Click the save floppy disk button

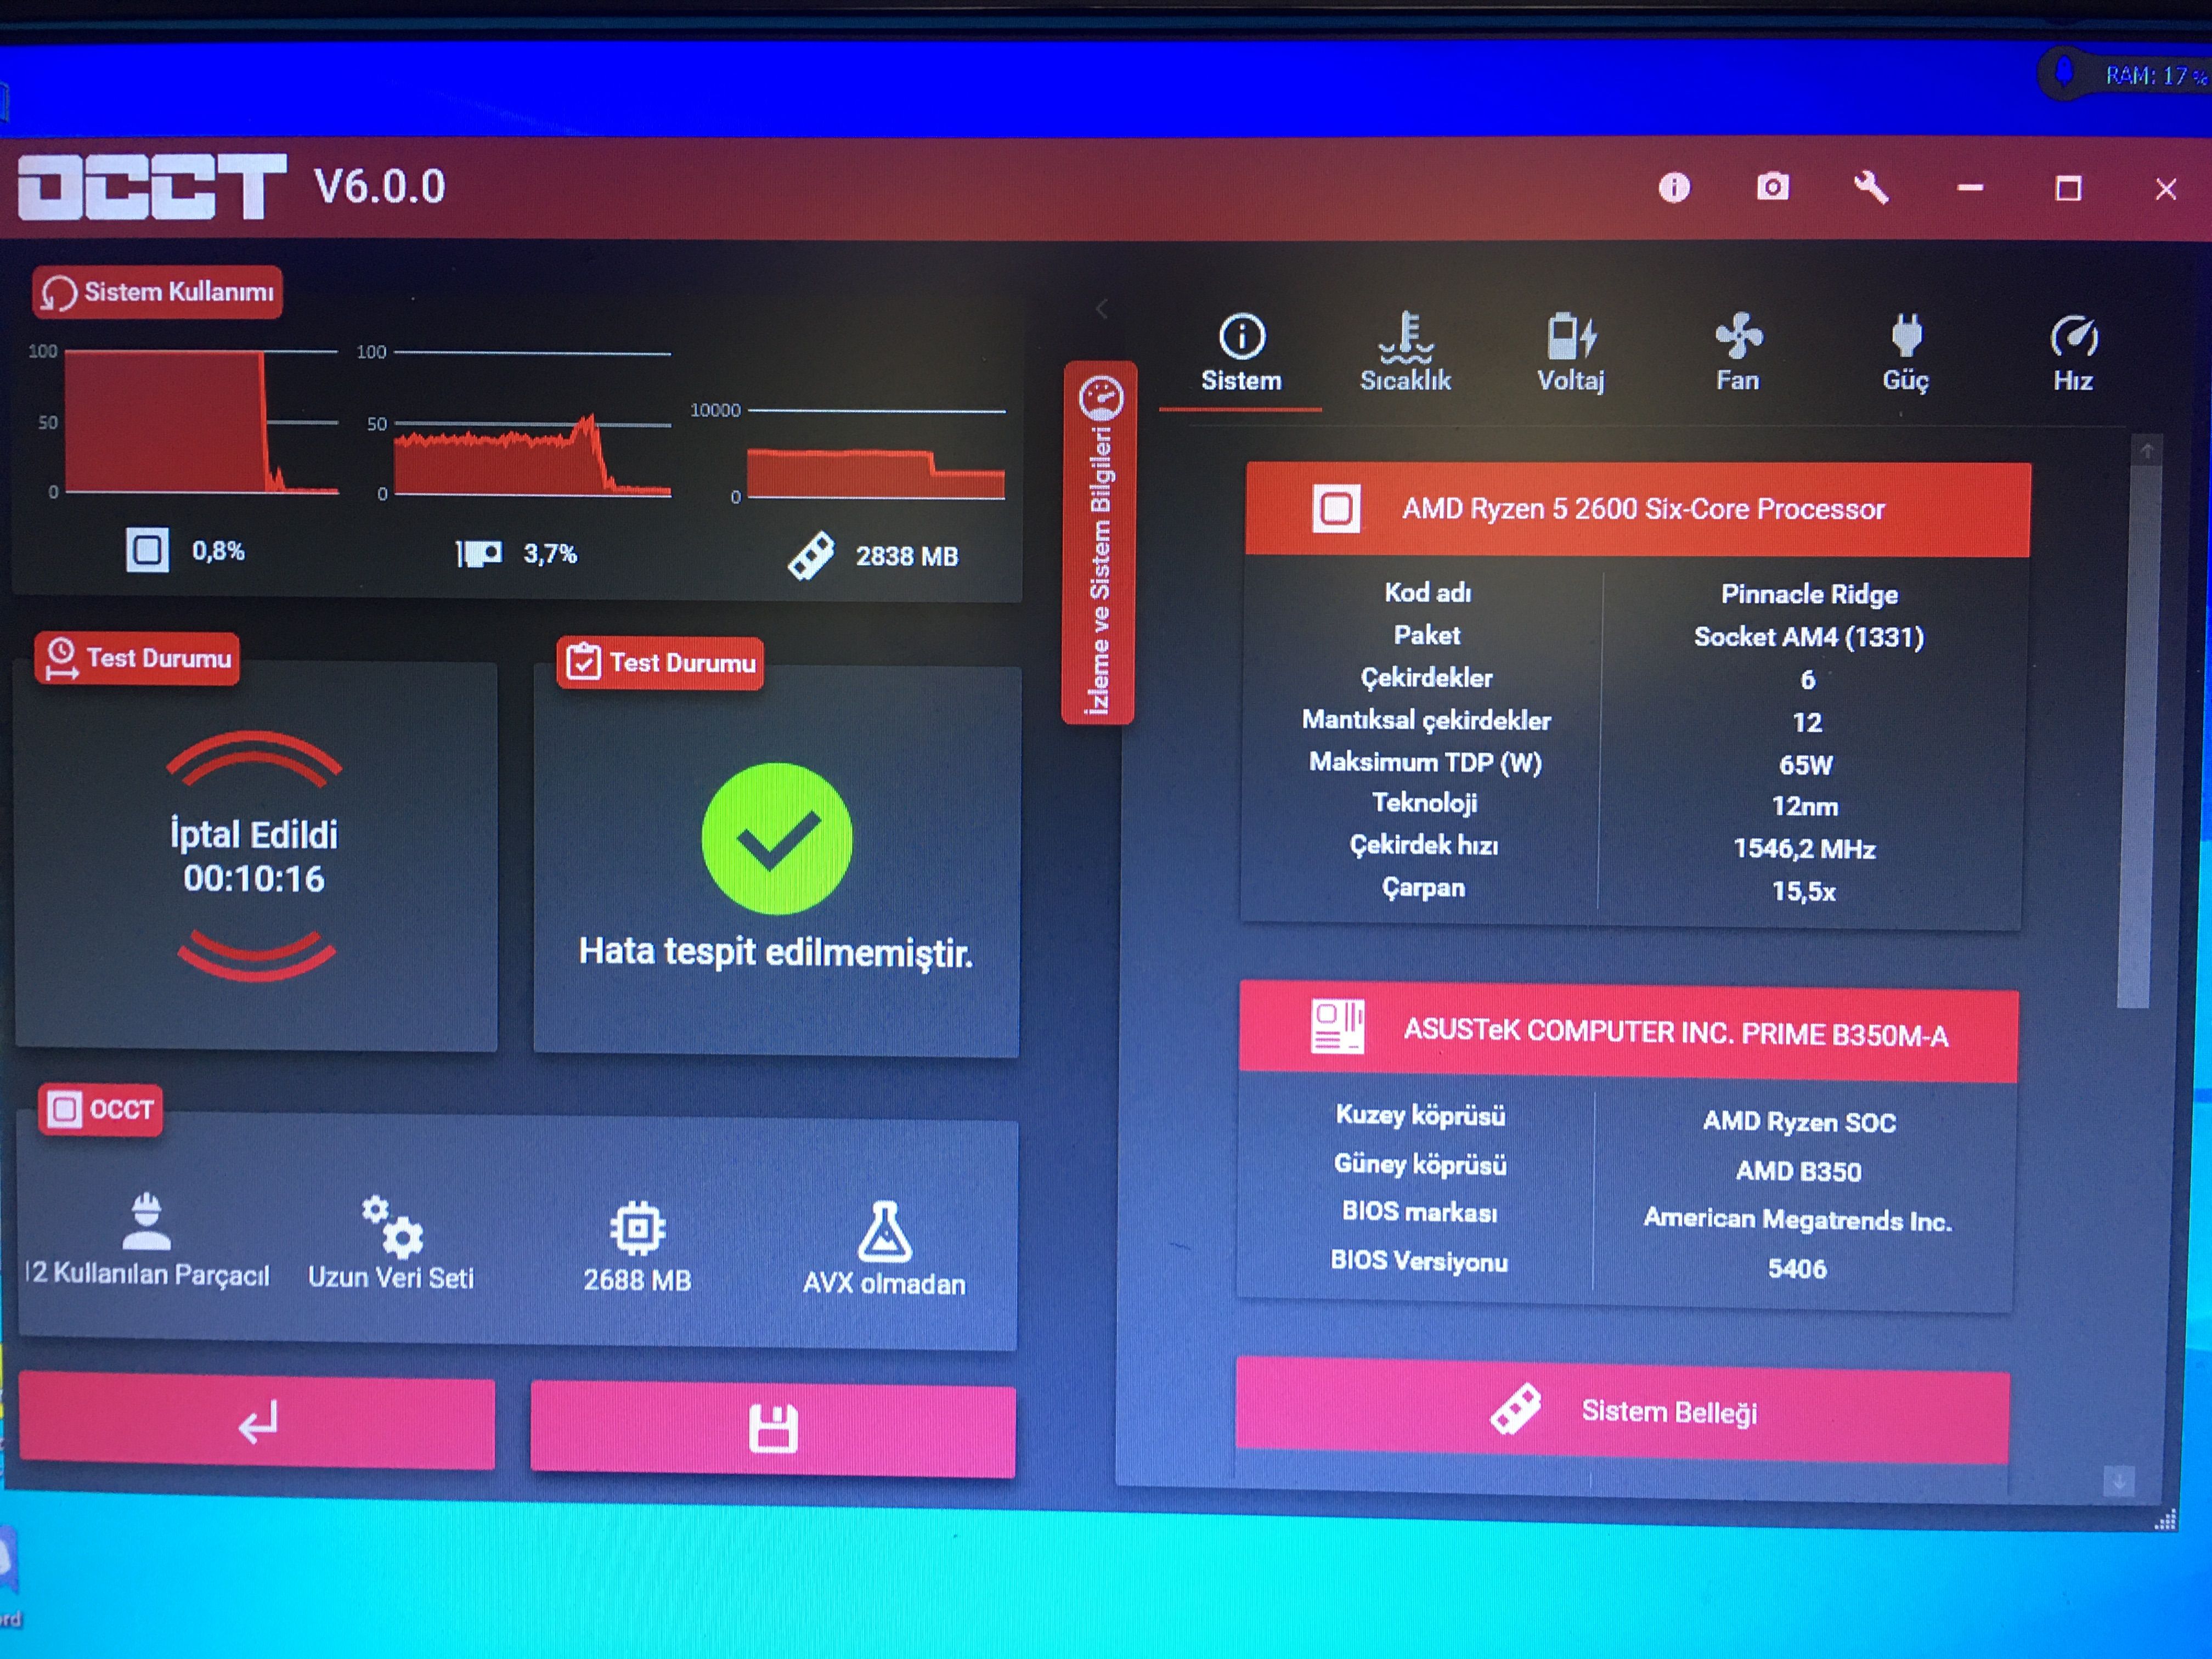tap(773, 1429)
